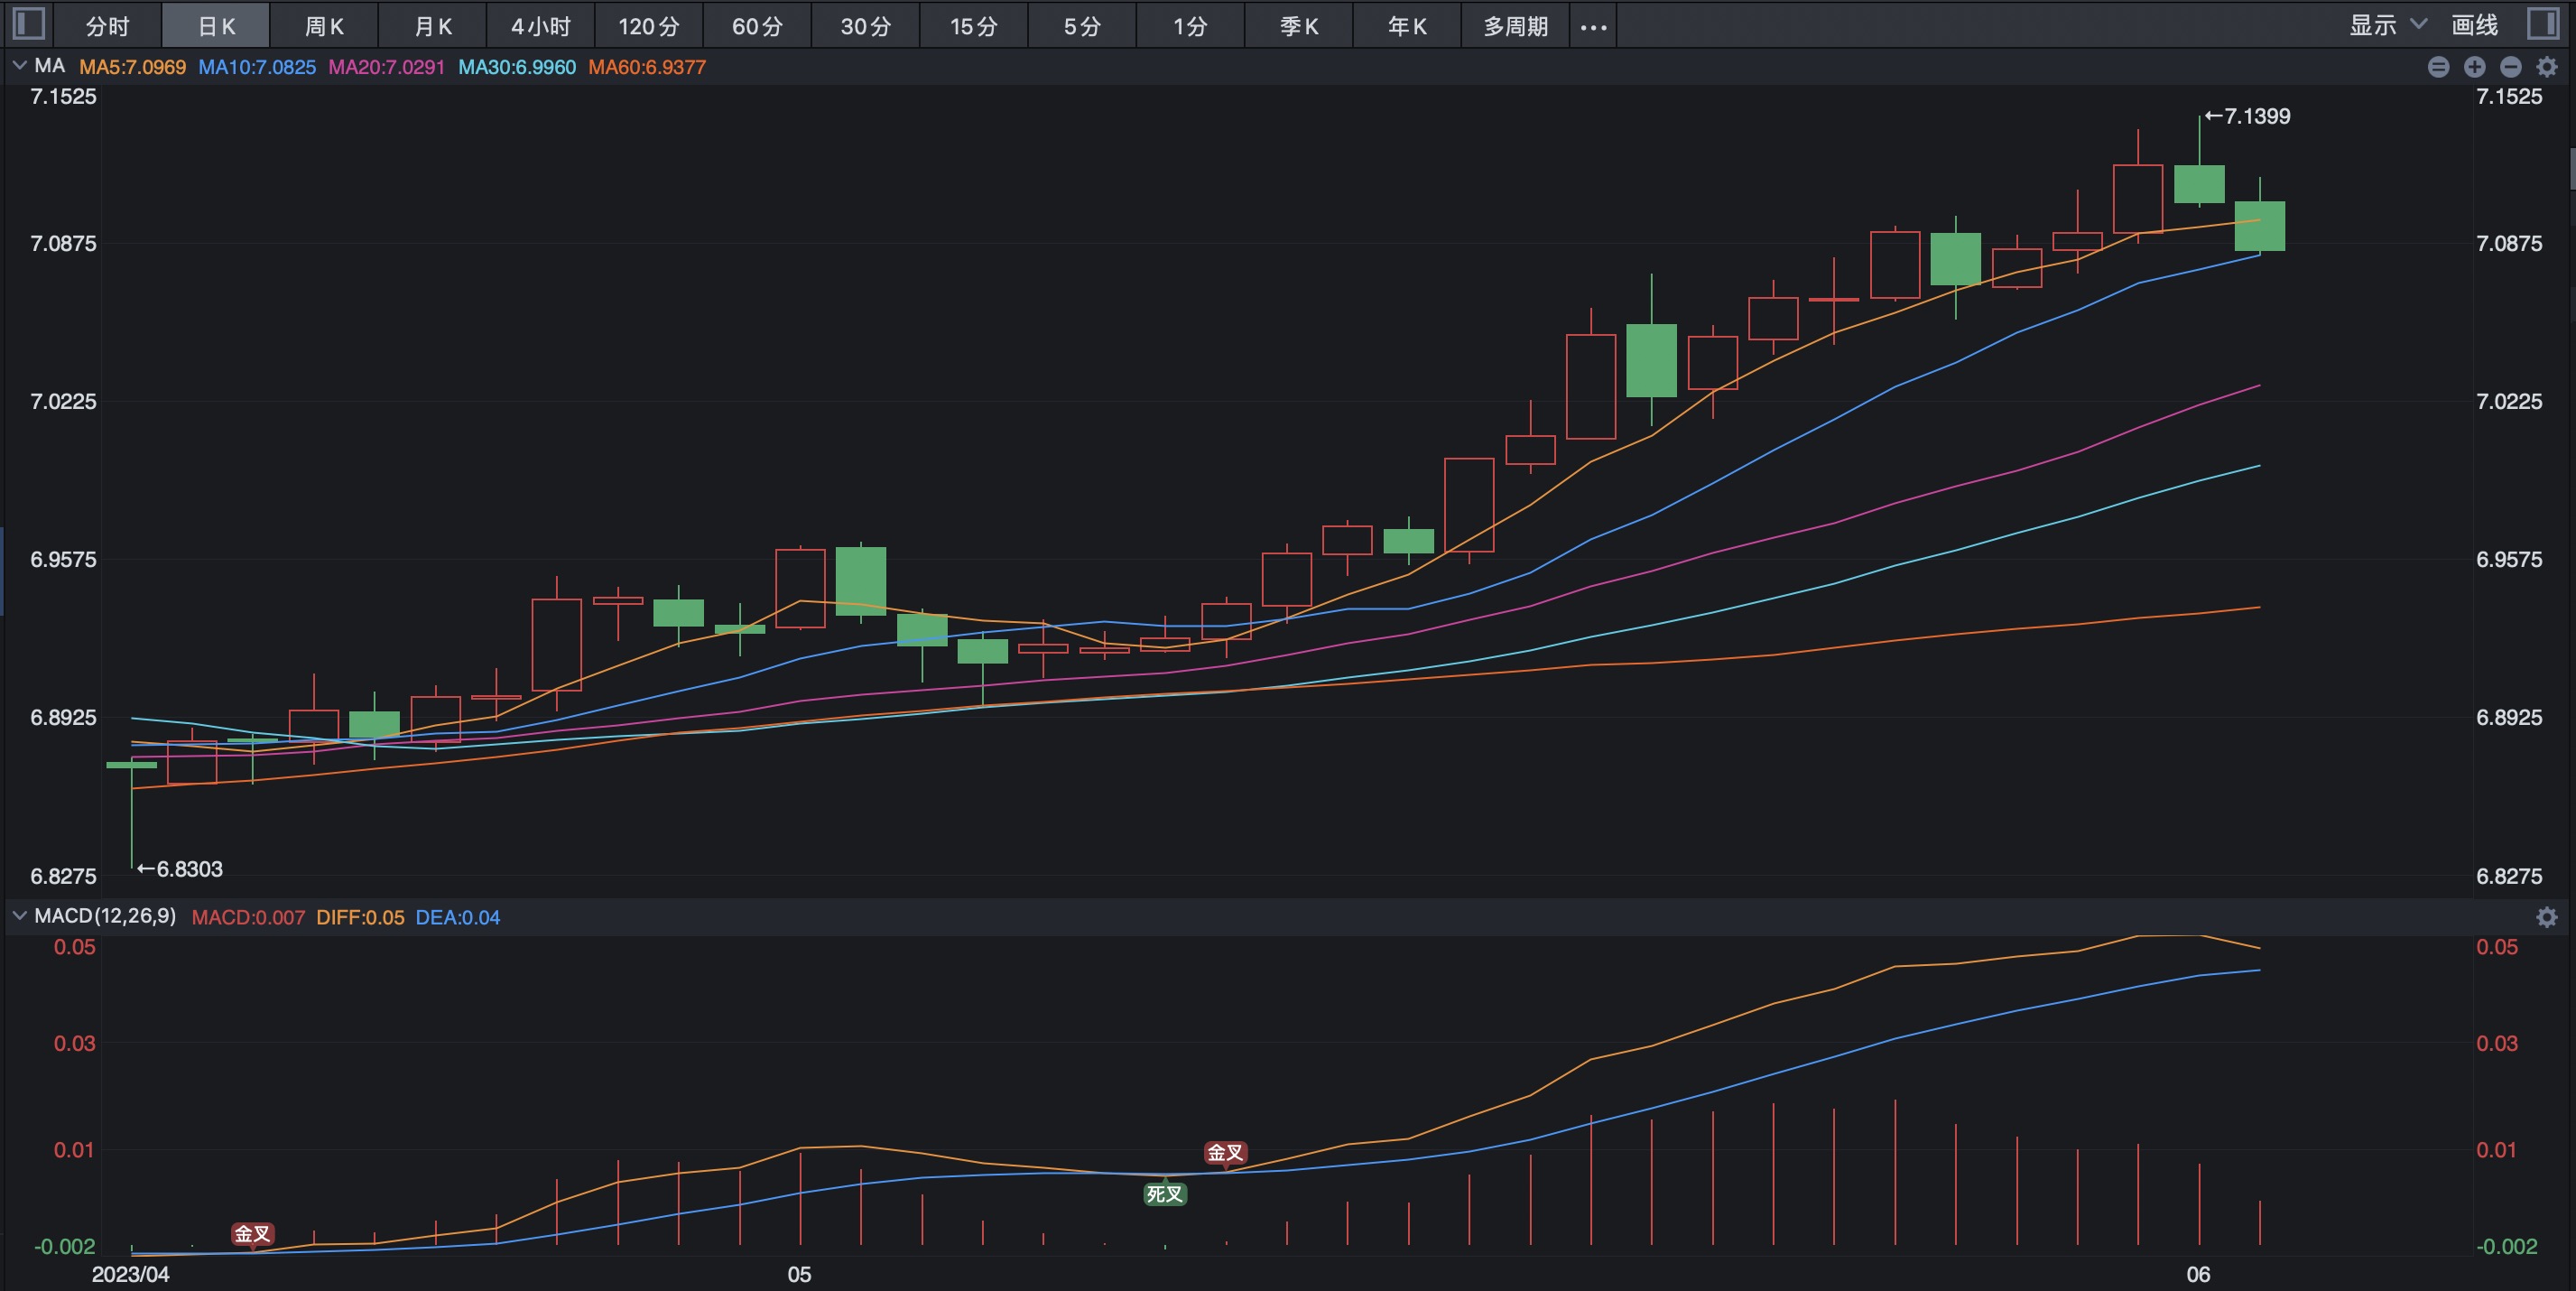Open MA indicator settings gear
Viewport: 2576px width, 1291px height.
(2547, 67)
